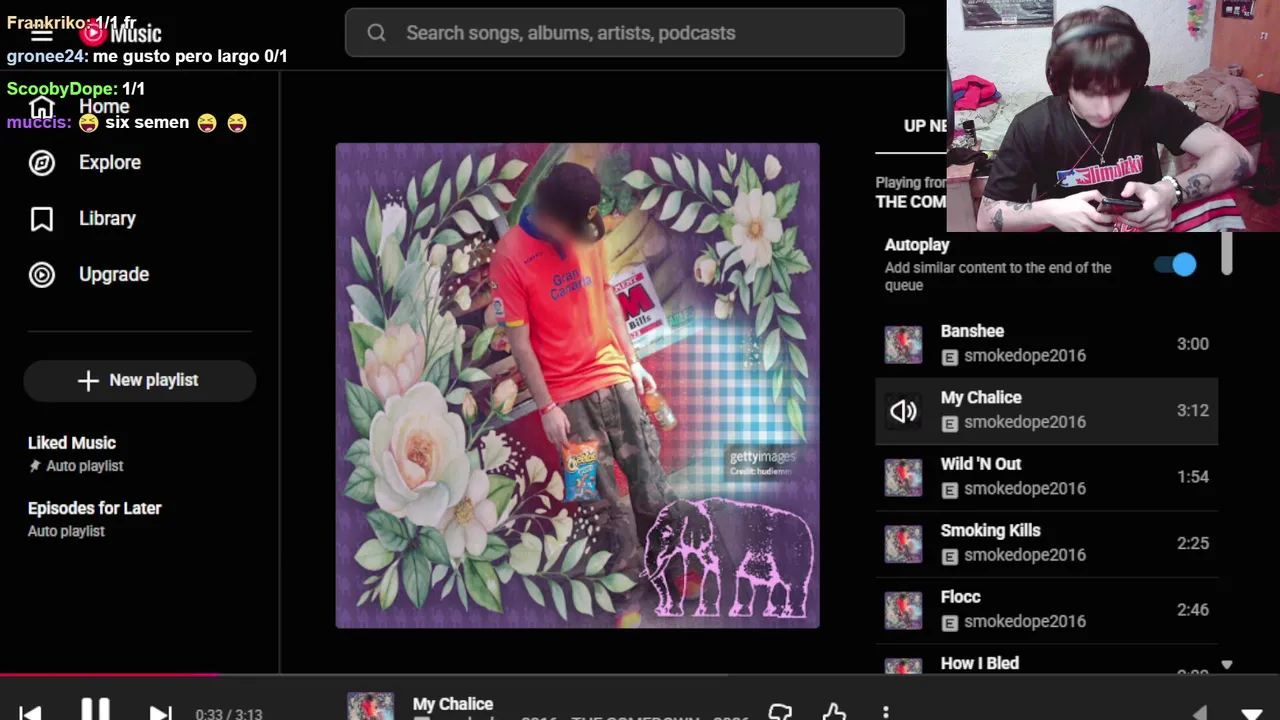The height and width of the screenshot is (720, 1280).
Task: Collapse the player page with down arrow
Action: [x=1251, y=714]
